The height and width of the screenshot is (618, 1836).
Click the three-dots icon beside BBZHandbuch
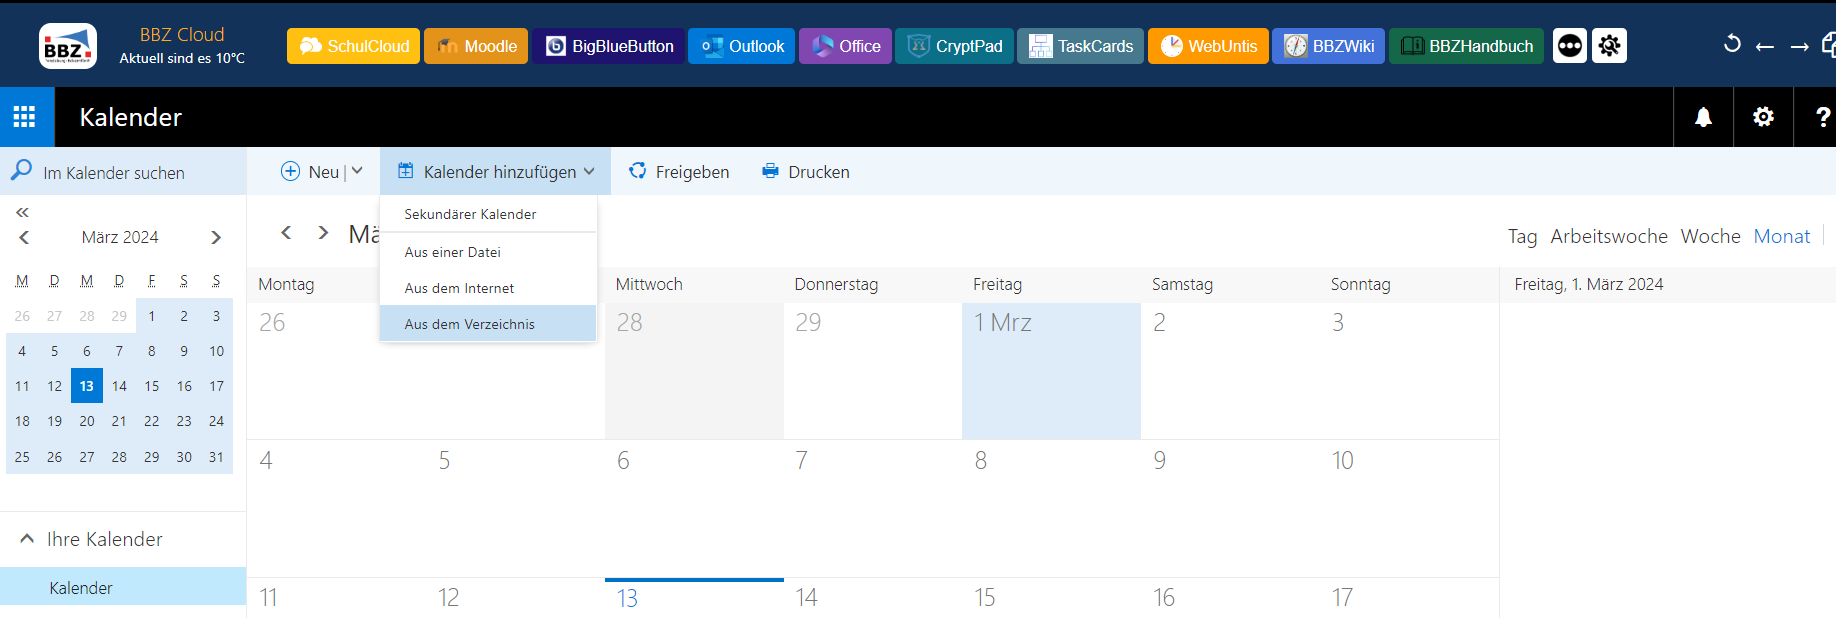(x=1570, y=46)
